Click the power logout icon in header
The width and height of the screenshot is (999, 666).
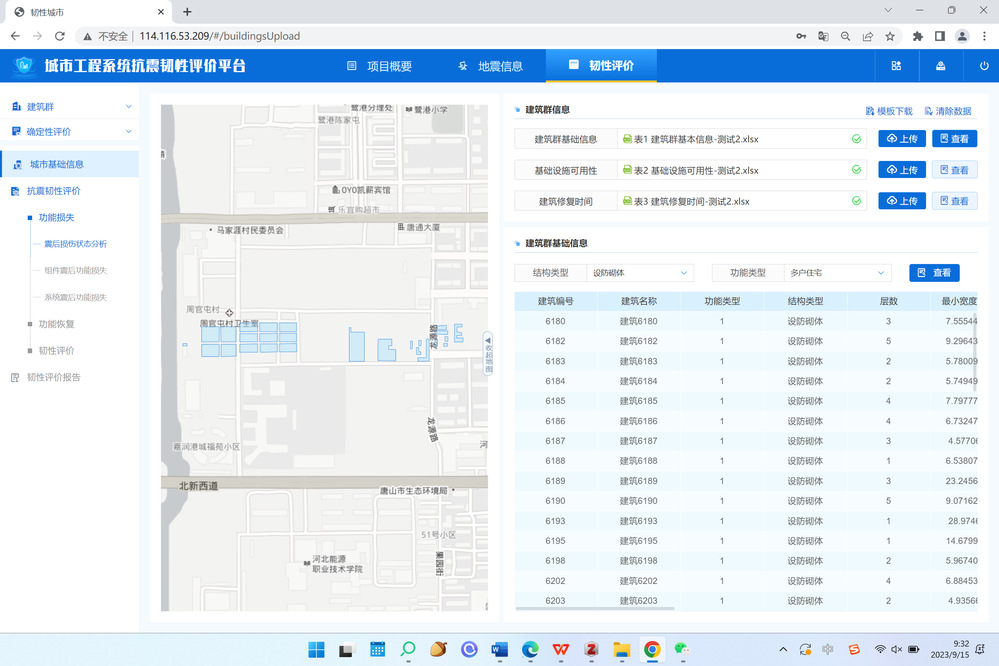[984, 66]
